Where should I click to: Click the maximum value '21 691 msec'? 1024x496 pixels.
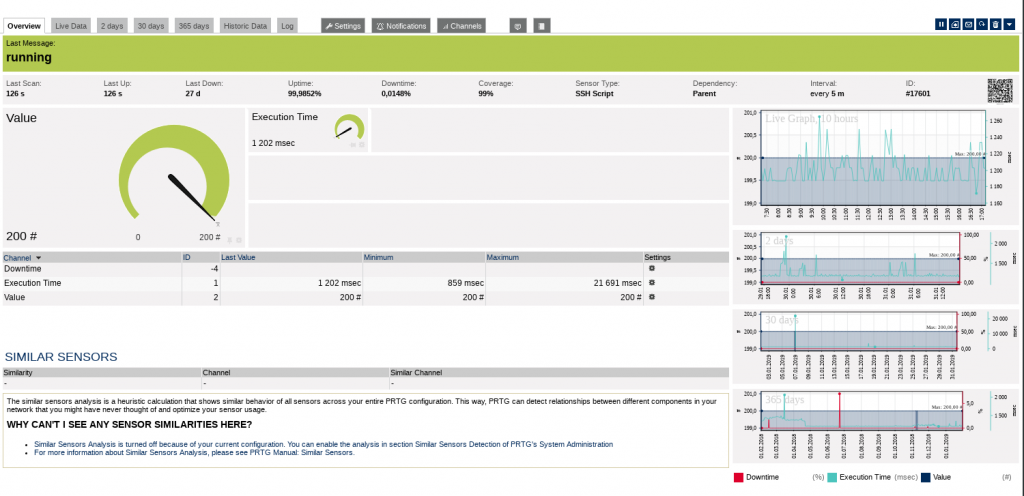[x=618, y=283]
